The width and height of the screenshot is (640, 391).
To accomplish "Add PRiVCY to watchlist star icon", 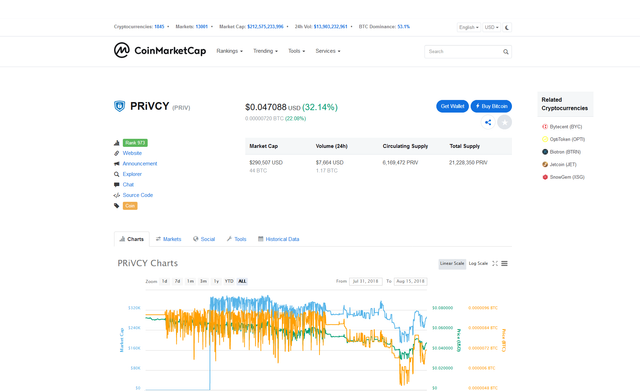I will (x=504, y=122).
